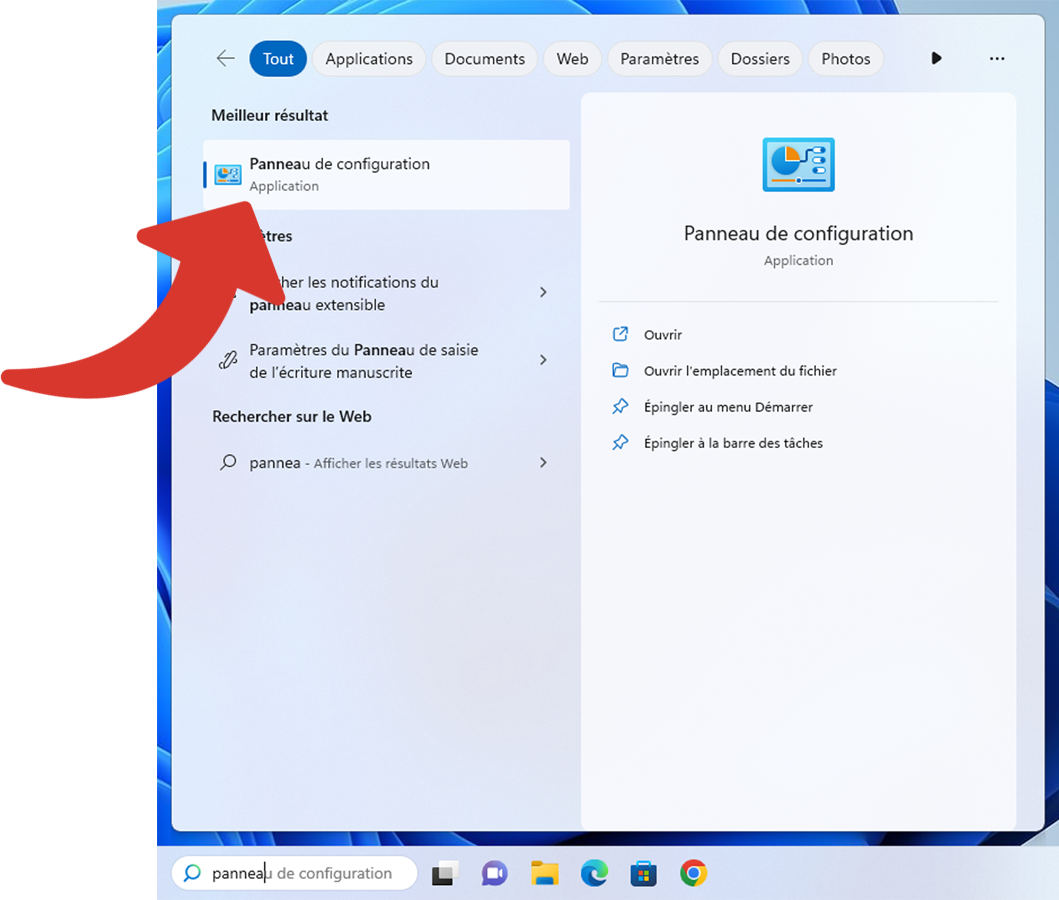Expand the handwriting panel settings chevron
1059x900 pixels.
click(543, 360)
